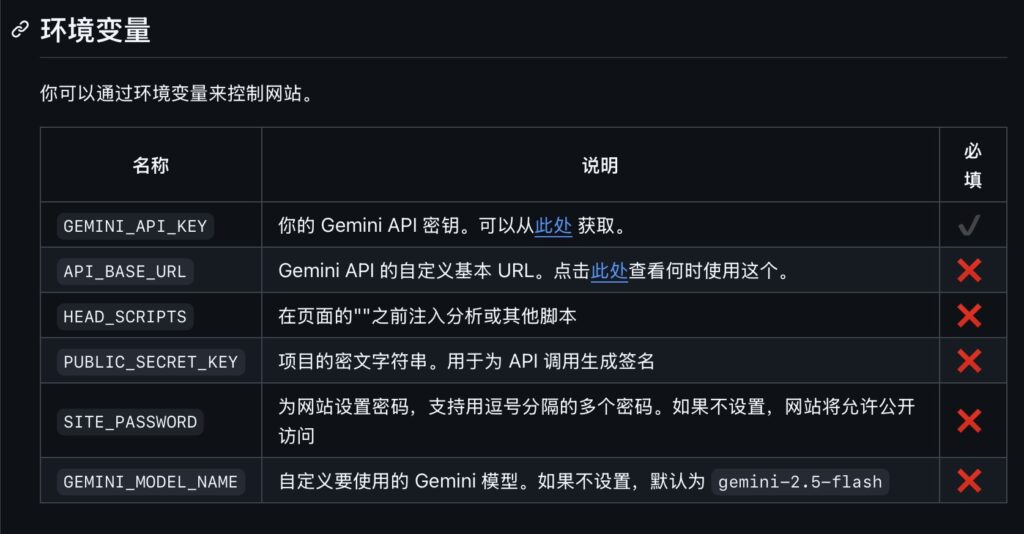Click the 环境变量 section heading
The width and height of the screenshot is (1024, 534).
[95, 30]
